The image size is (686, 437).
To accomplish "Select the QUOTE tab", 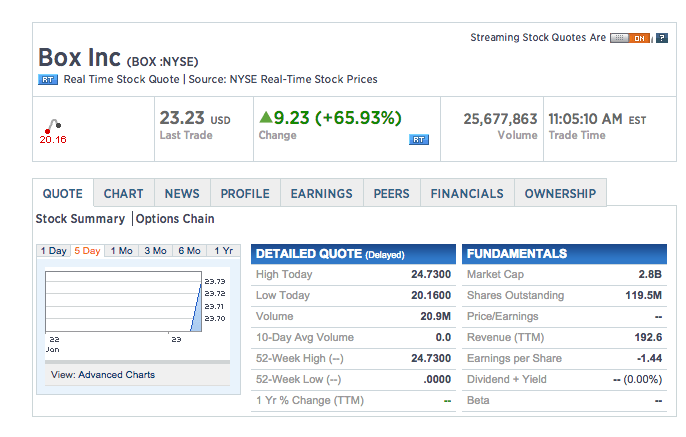I will click(63, 193).
